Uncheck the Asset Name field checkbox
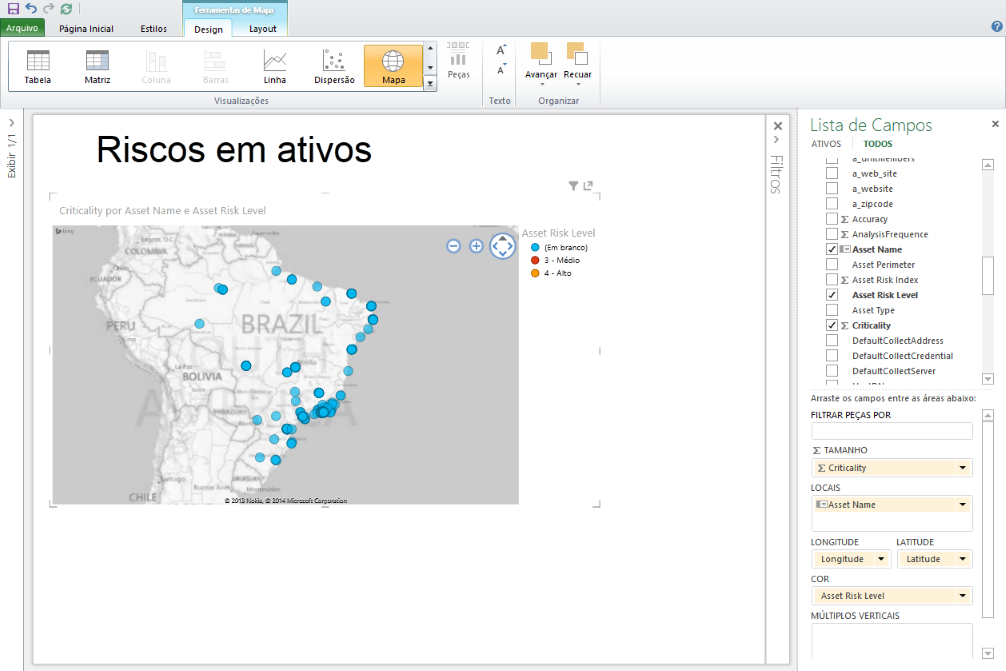Image resolution: width=1006 pixels, height=671 pixels. pyautogui.click(x=832, y=249)
